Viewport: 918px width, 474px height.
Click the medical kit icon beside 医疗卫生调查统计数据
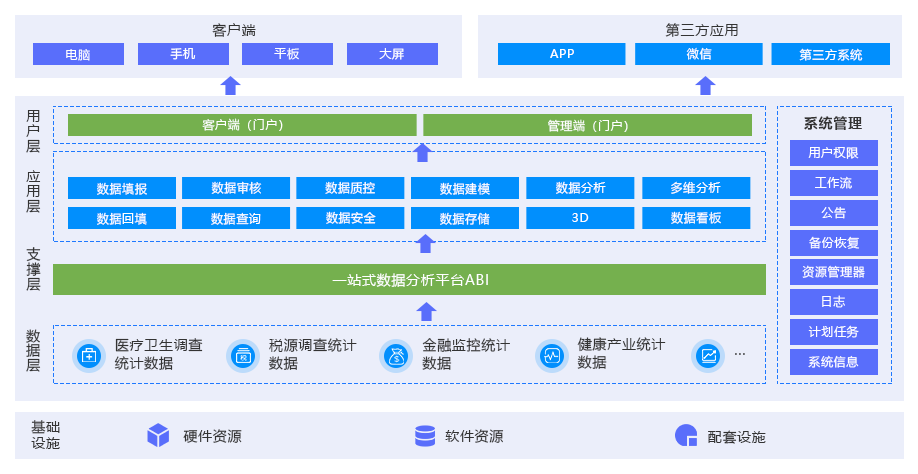(x=89, y=355)
